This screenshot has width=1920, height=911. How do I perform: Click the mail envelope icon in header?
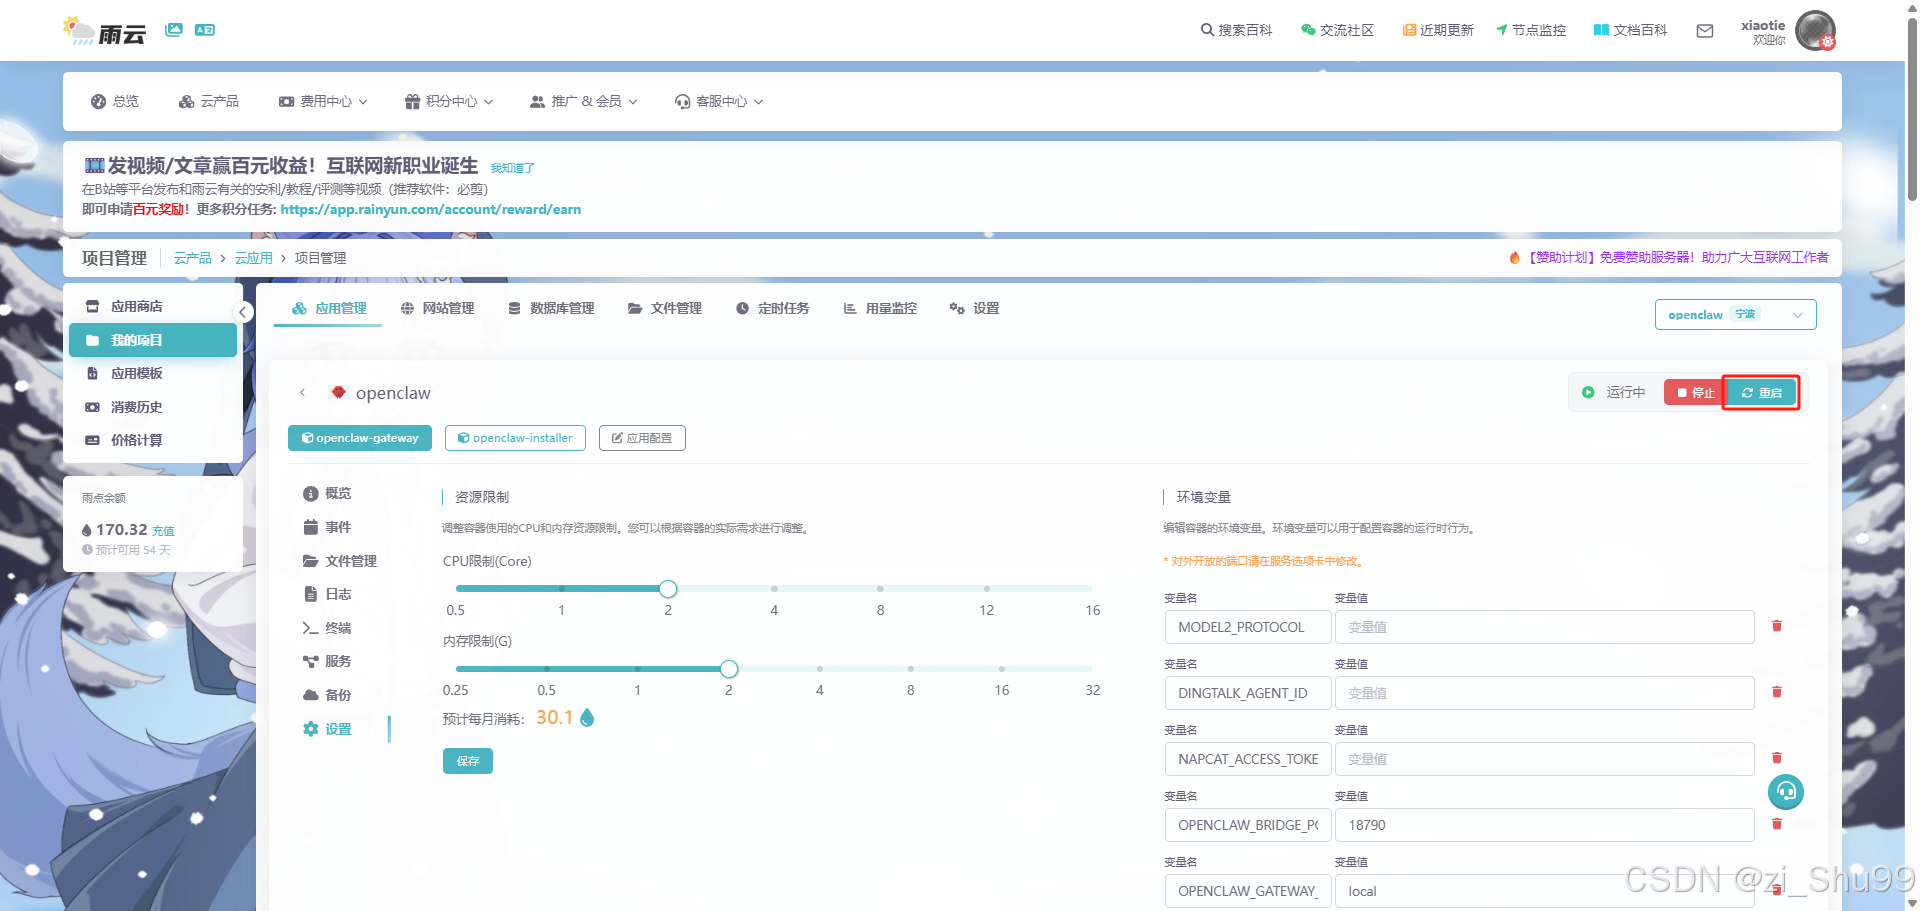point(1705,31)
